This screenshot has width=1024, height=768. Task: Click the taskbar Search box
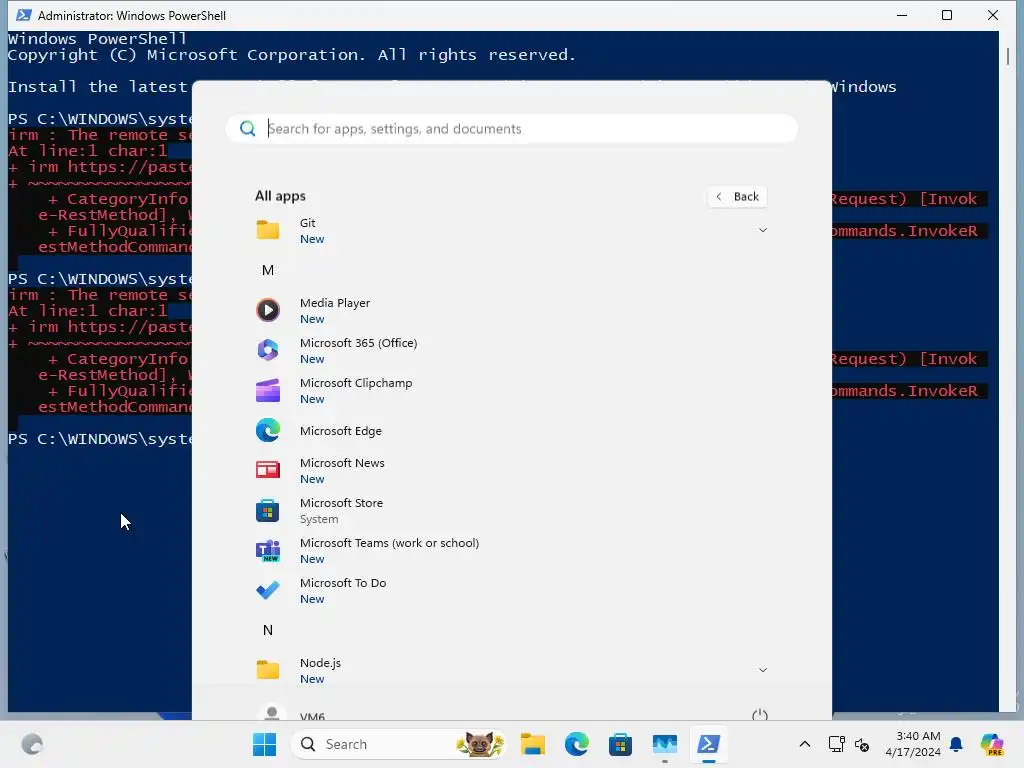point(398,744)
